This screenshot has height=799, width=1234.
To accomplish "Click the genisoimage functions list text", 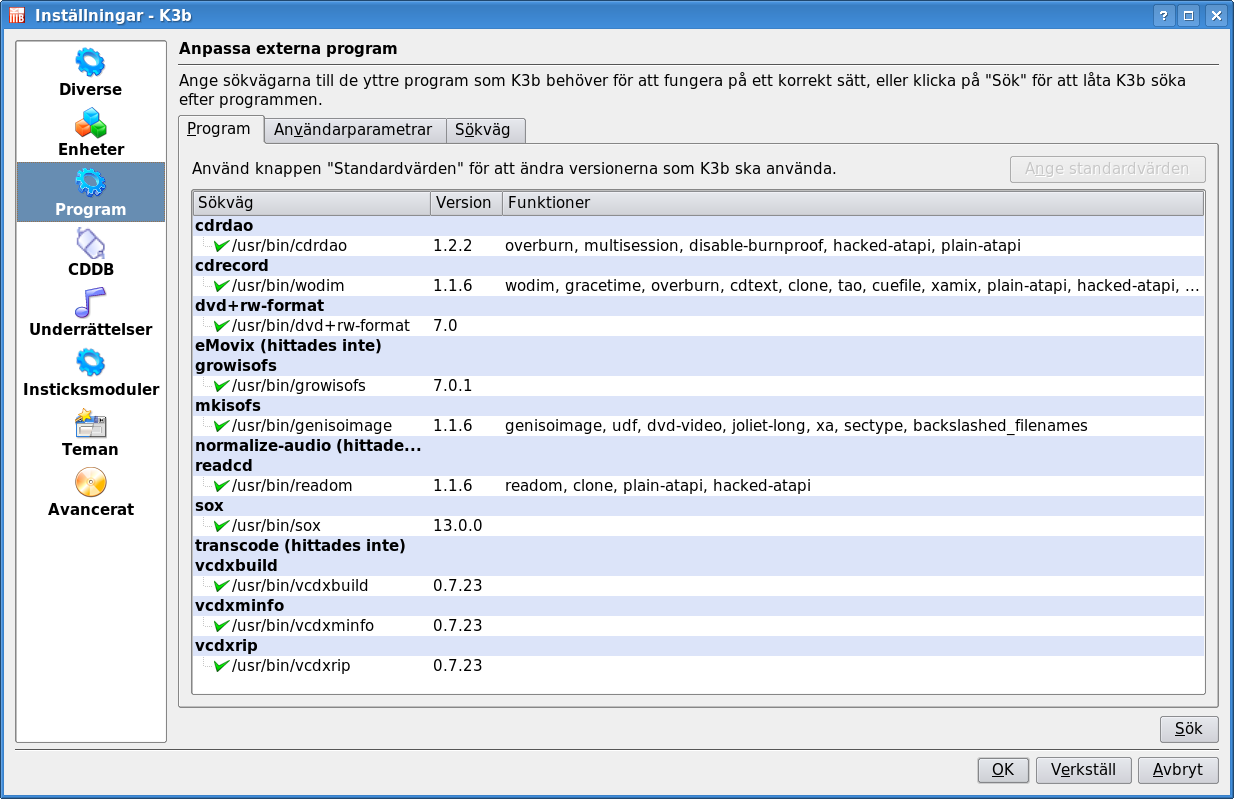I will [796, 425].
